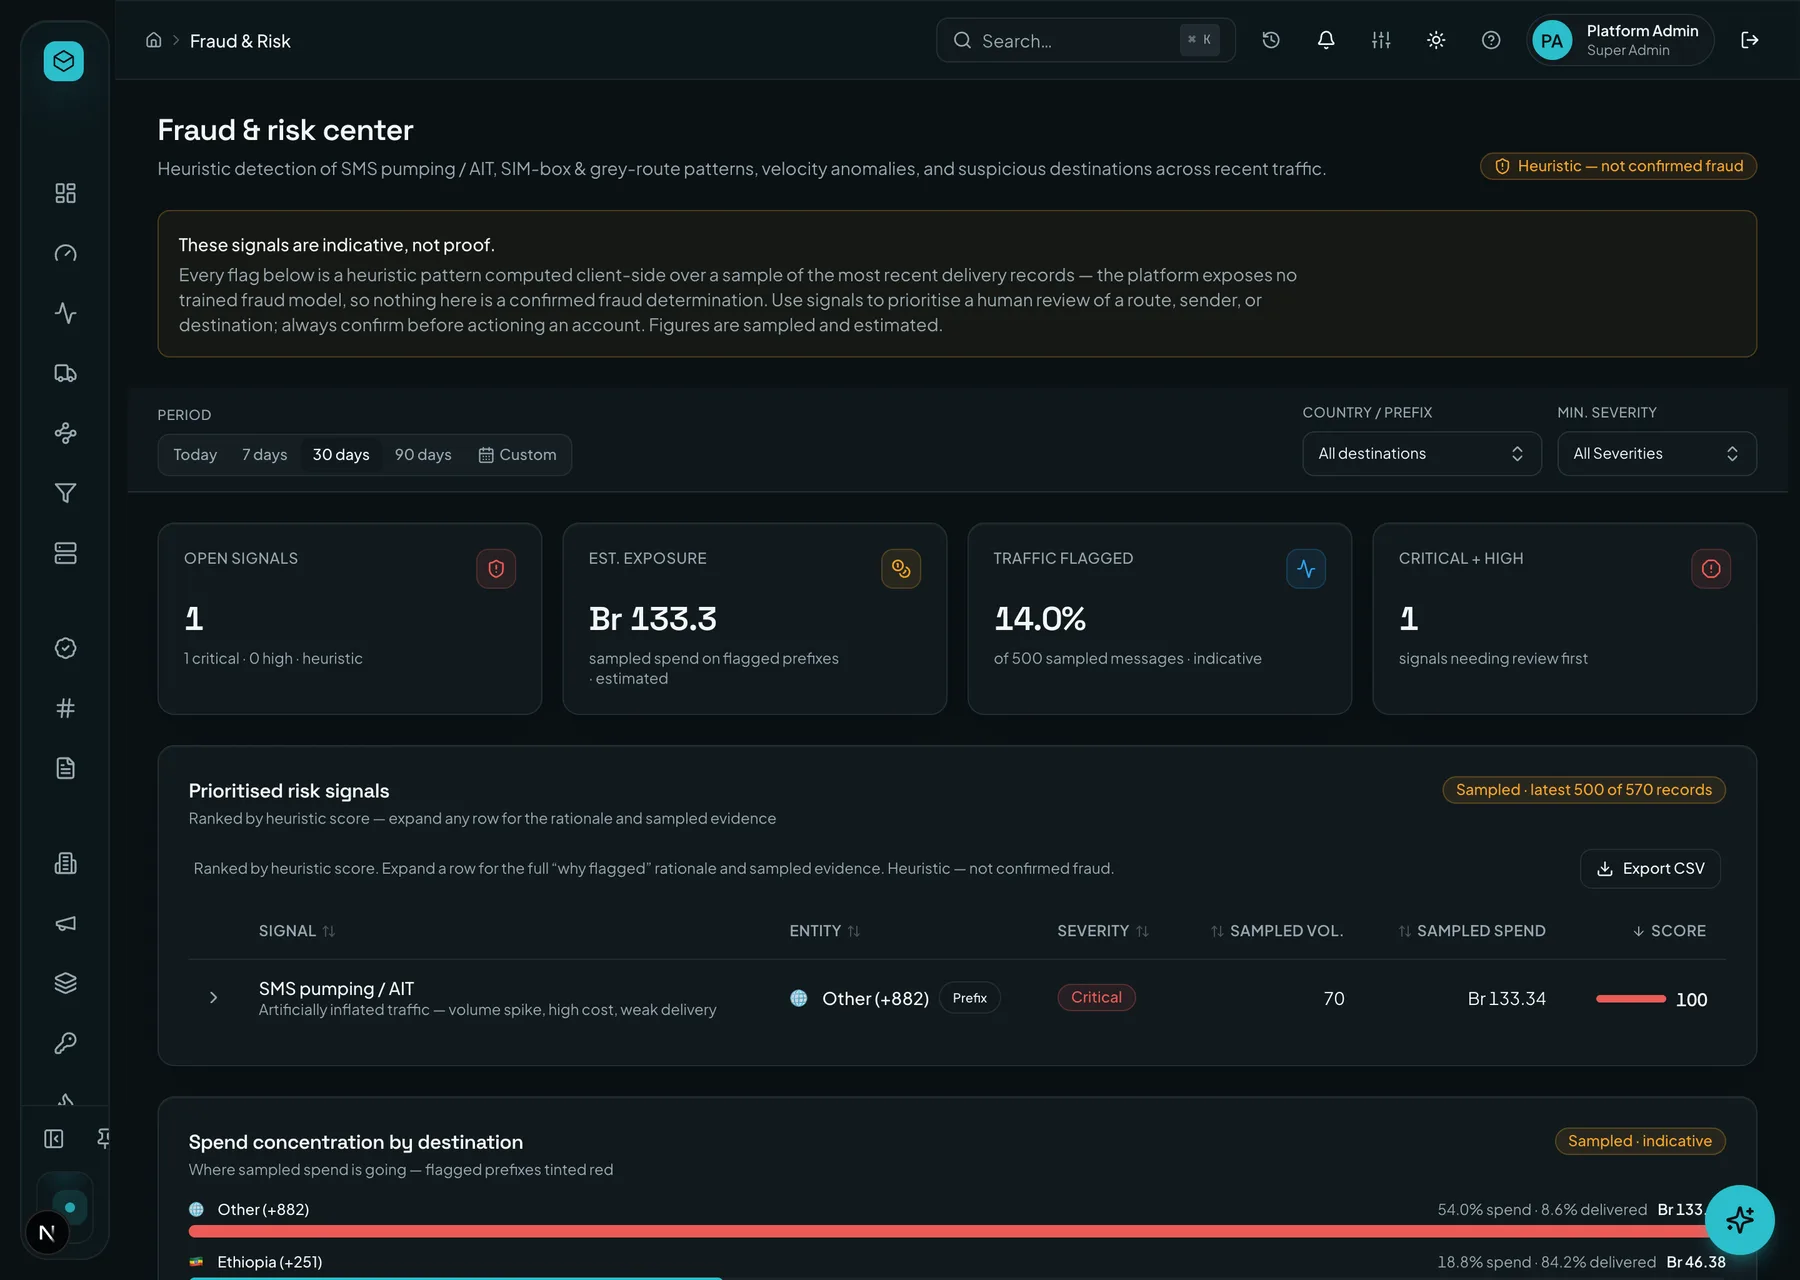Select the 7 days period tab
Viewport: 1800px width, 1280px height.
[x=265, y=455]
